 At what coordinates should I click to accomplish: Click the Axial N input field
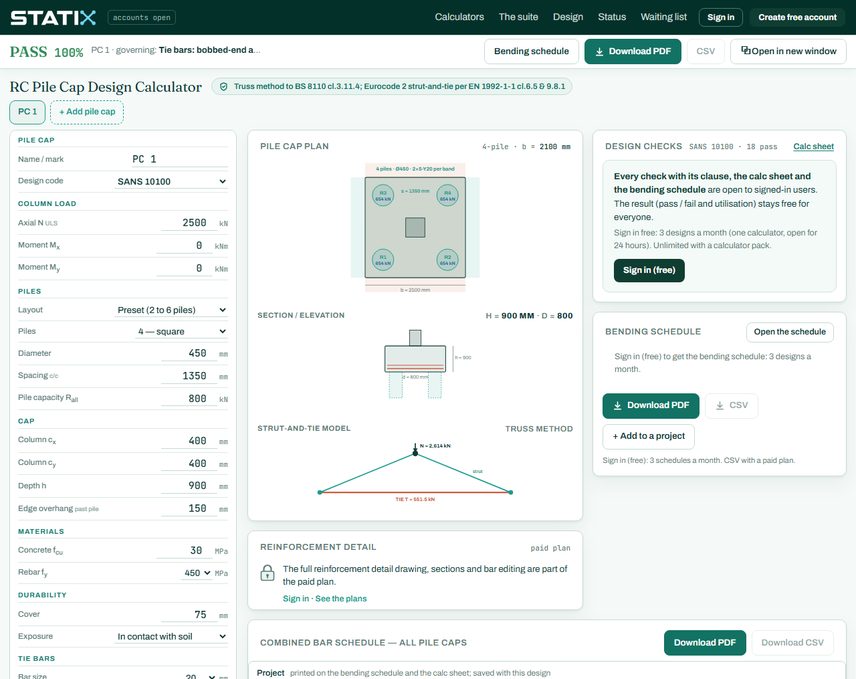click(x=186, y=223)
